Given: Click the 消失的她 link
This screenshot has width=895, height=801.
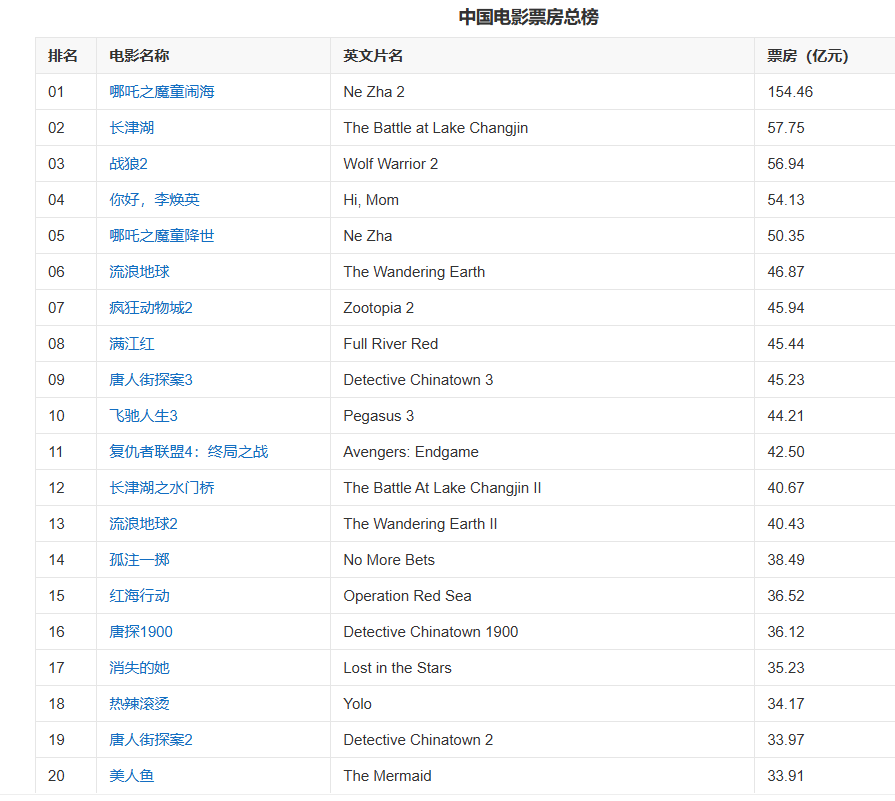Looking at the screenshot, I should pos(139,667).
